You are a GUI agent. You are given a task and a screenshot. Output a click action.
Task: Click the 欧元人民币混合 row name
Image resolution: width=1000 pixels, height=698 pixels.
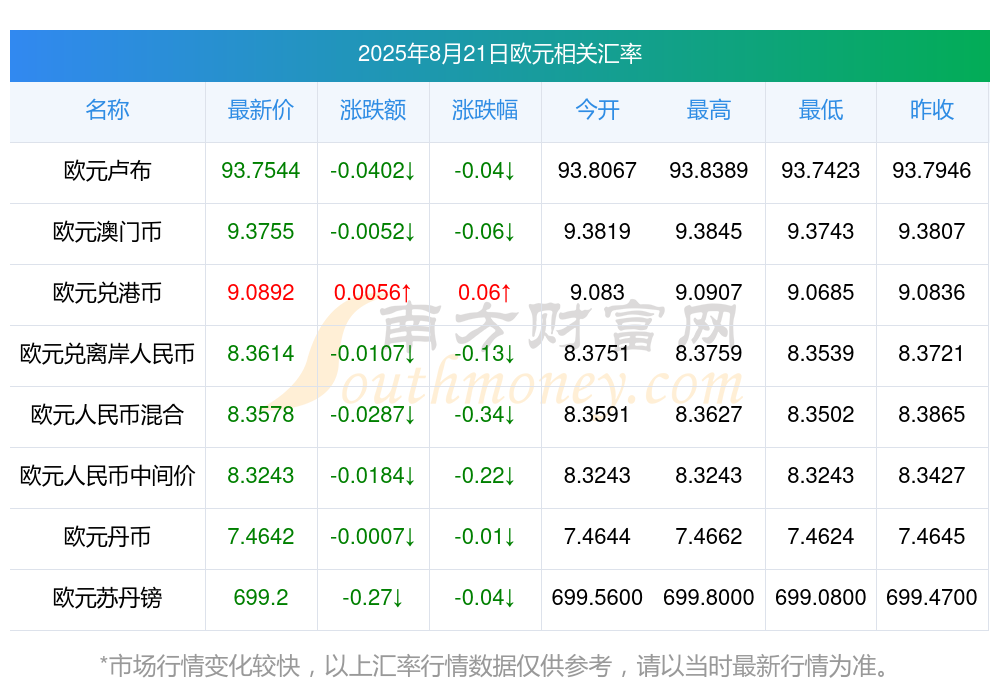(x=107, y=415)
